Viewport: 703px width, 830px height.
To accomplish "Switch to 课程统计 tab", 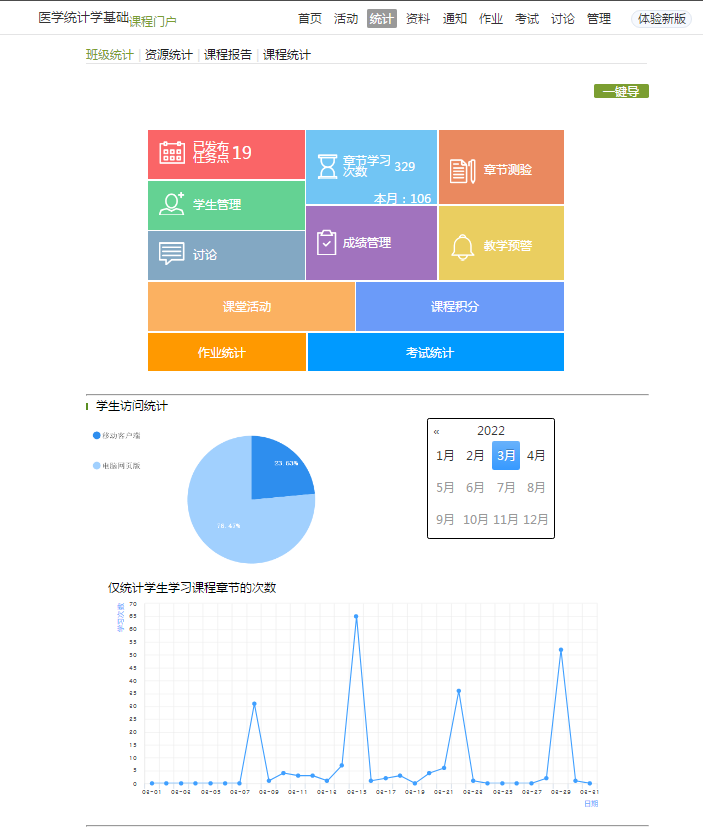I will (x=287, y=55).
